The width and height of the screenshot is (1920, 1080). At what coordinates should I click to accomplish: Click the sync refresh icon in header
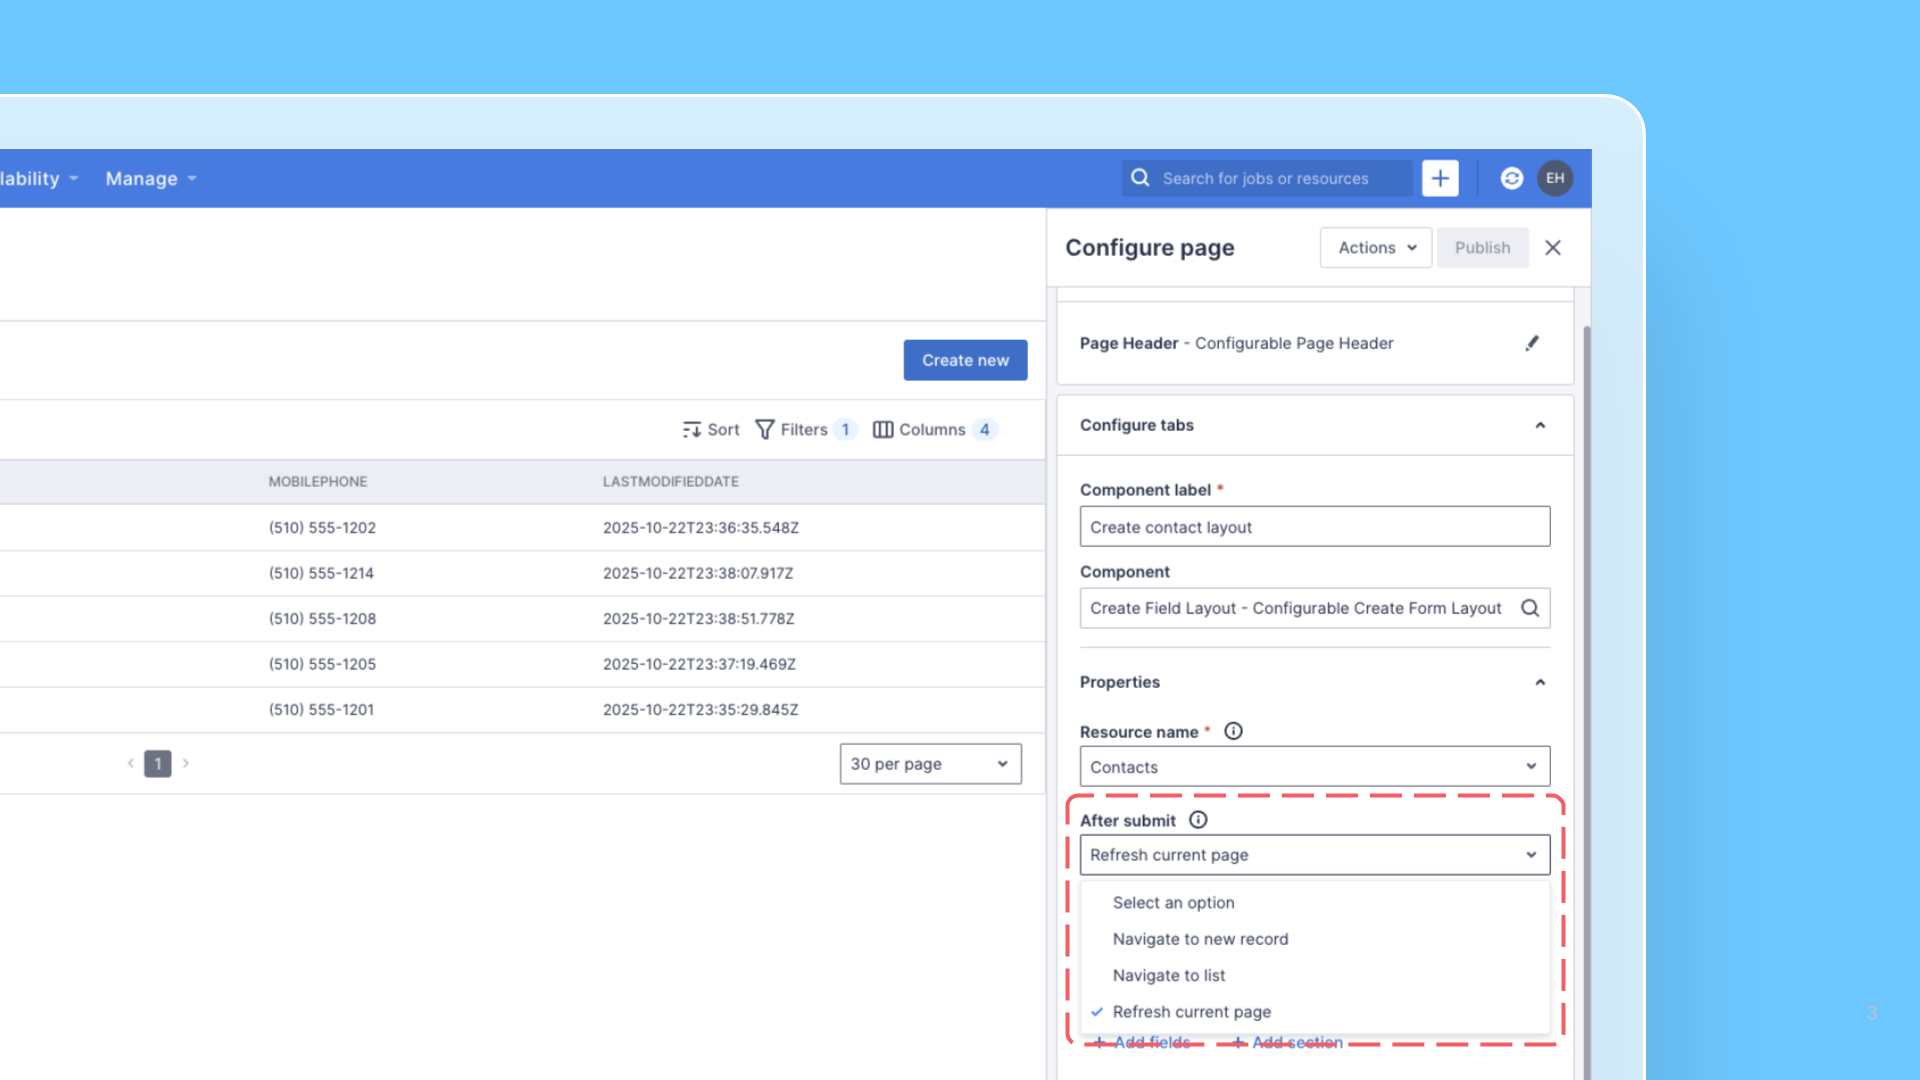[1511, 178]
